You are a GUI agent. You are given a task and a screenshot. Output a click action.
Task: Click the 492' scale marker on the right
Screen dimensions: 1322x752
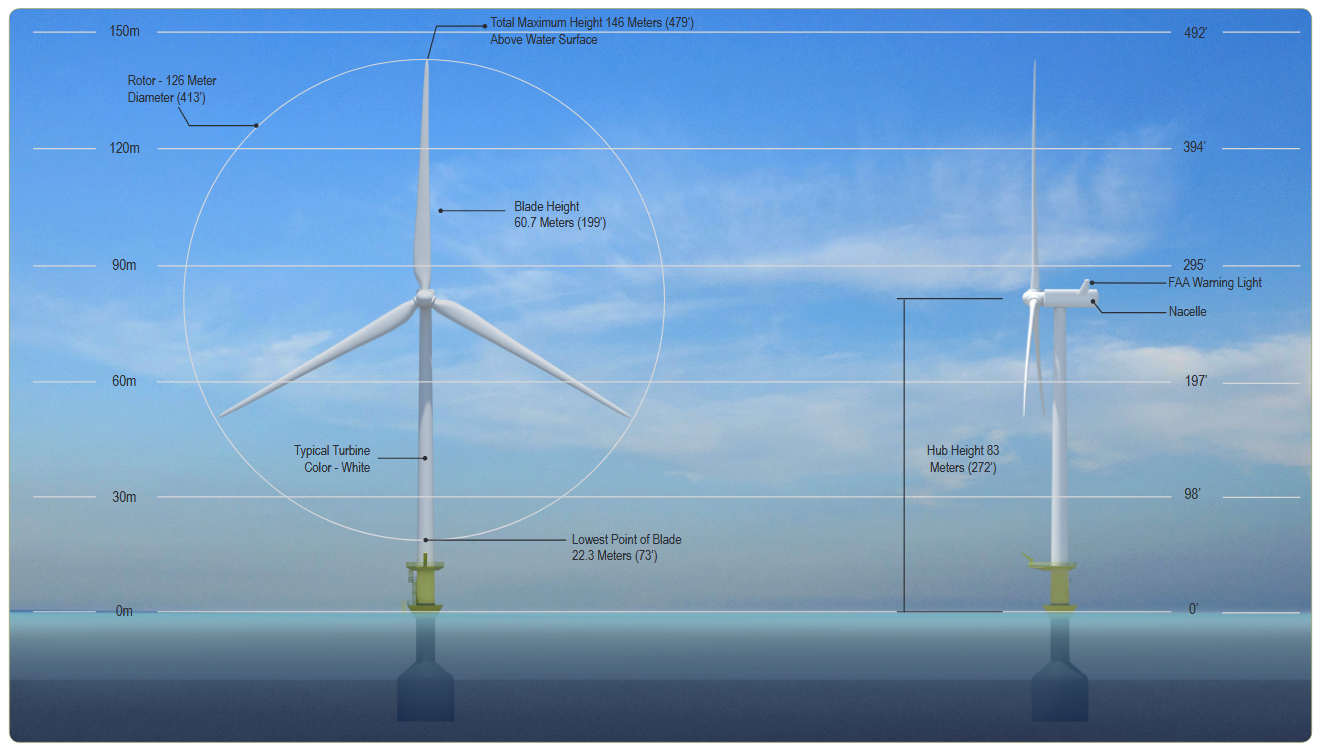click(1195, 32)
